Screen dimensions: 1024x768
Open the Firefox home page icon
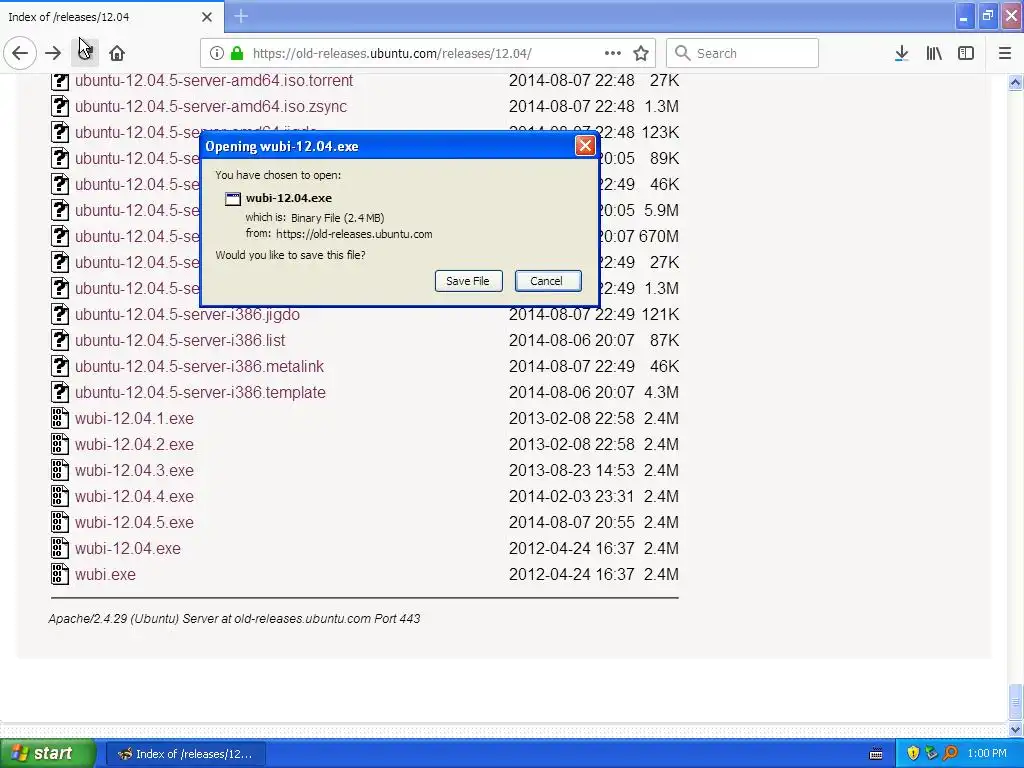pos(117,54)
